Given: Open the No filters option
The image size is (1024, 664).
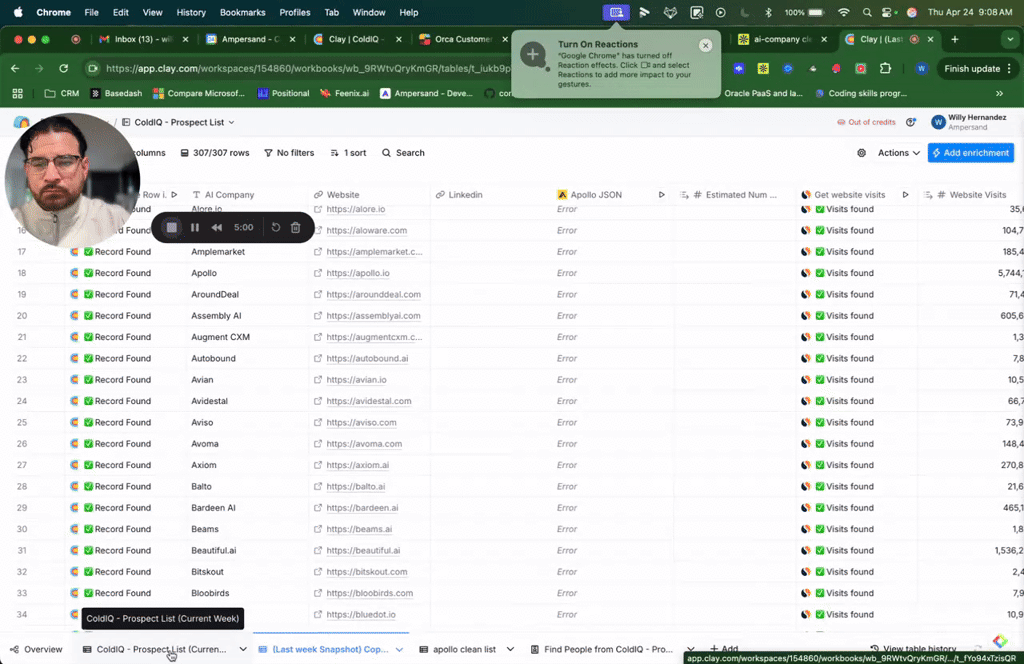Looking at the screenshot, I should coord(289,153).
